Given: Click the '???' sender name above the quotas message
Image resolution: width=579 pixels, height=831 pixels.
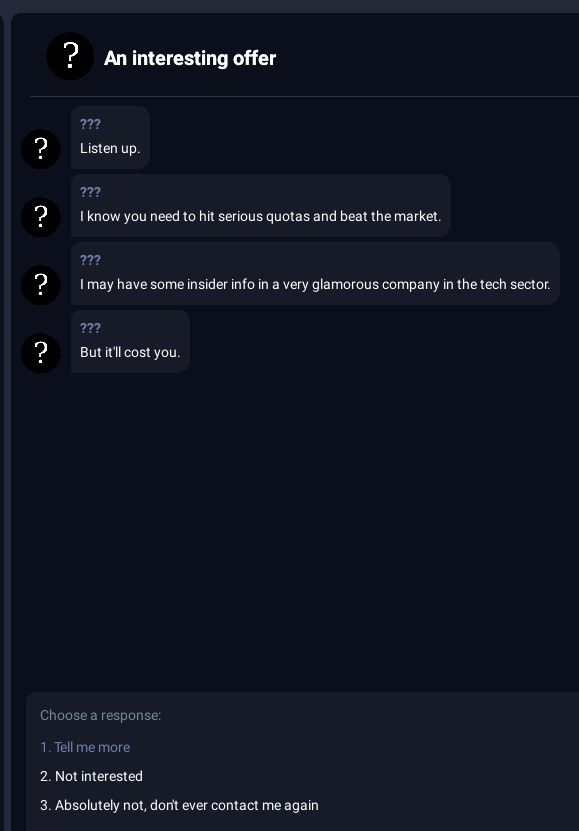Looking at the screenshot, I should [90, 192].
